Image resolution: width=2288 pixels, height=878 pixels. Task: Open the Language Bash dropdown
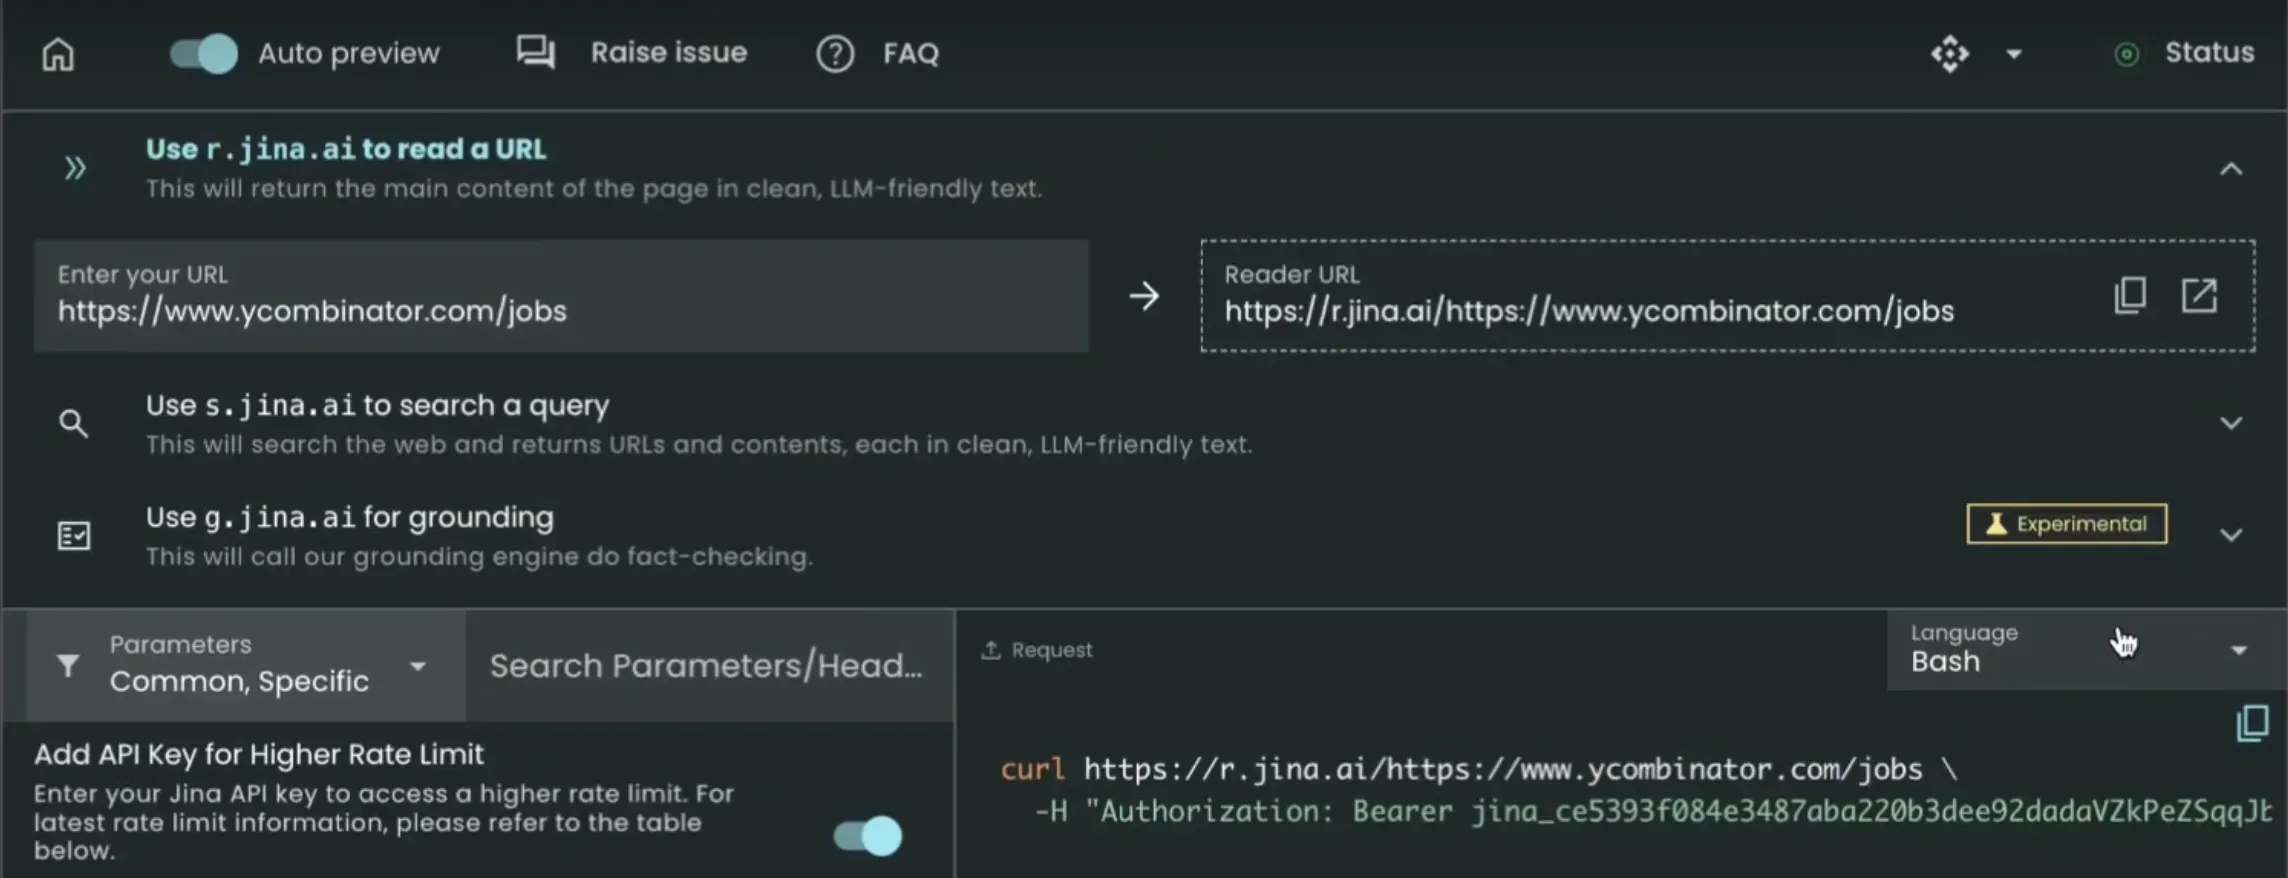point(2086,650)
